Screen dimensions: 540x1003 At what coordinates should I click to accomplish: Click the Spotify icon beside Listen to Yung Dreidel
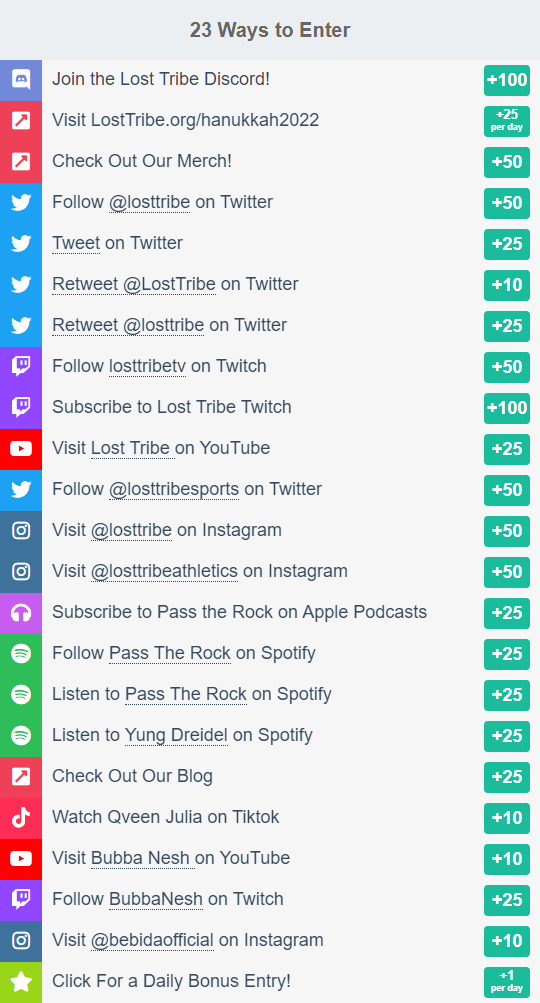(21, 735)
